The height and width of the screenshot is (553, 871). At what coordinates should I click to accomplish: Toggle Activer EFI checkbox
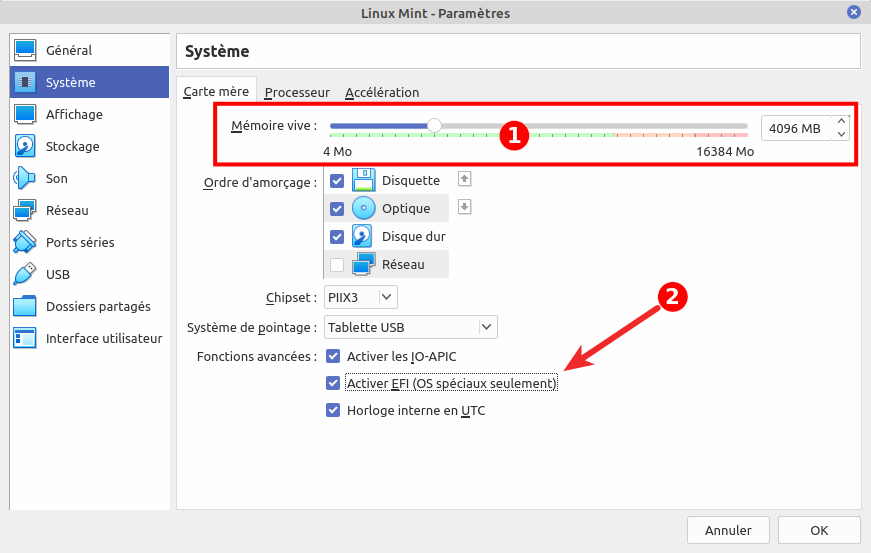pos(333,383)
